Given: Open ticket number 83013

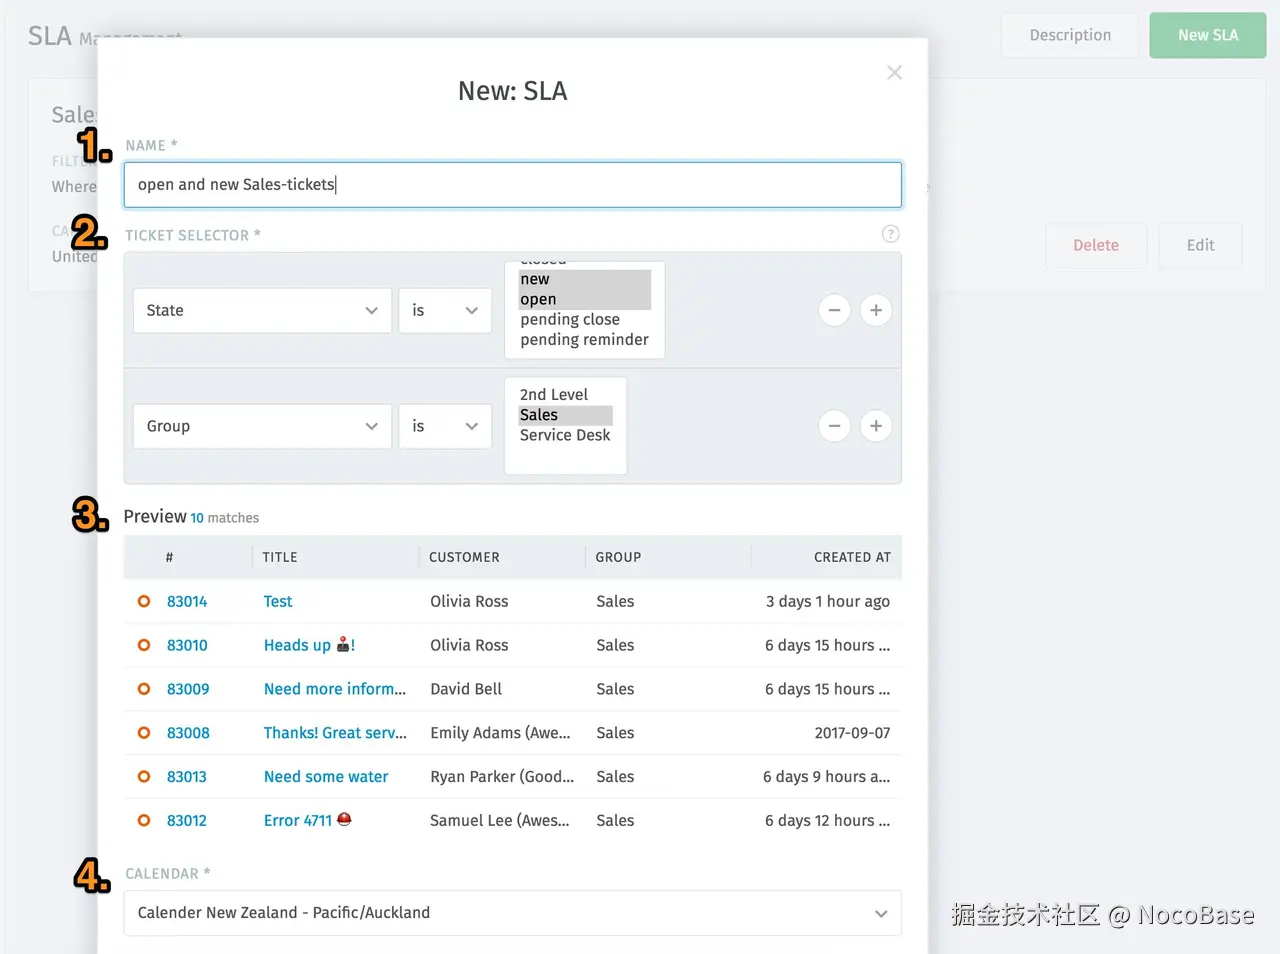Looking at the screenshot, I should click(187, 777).
